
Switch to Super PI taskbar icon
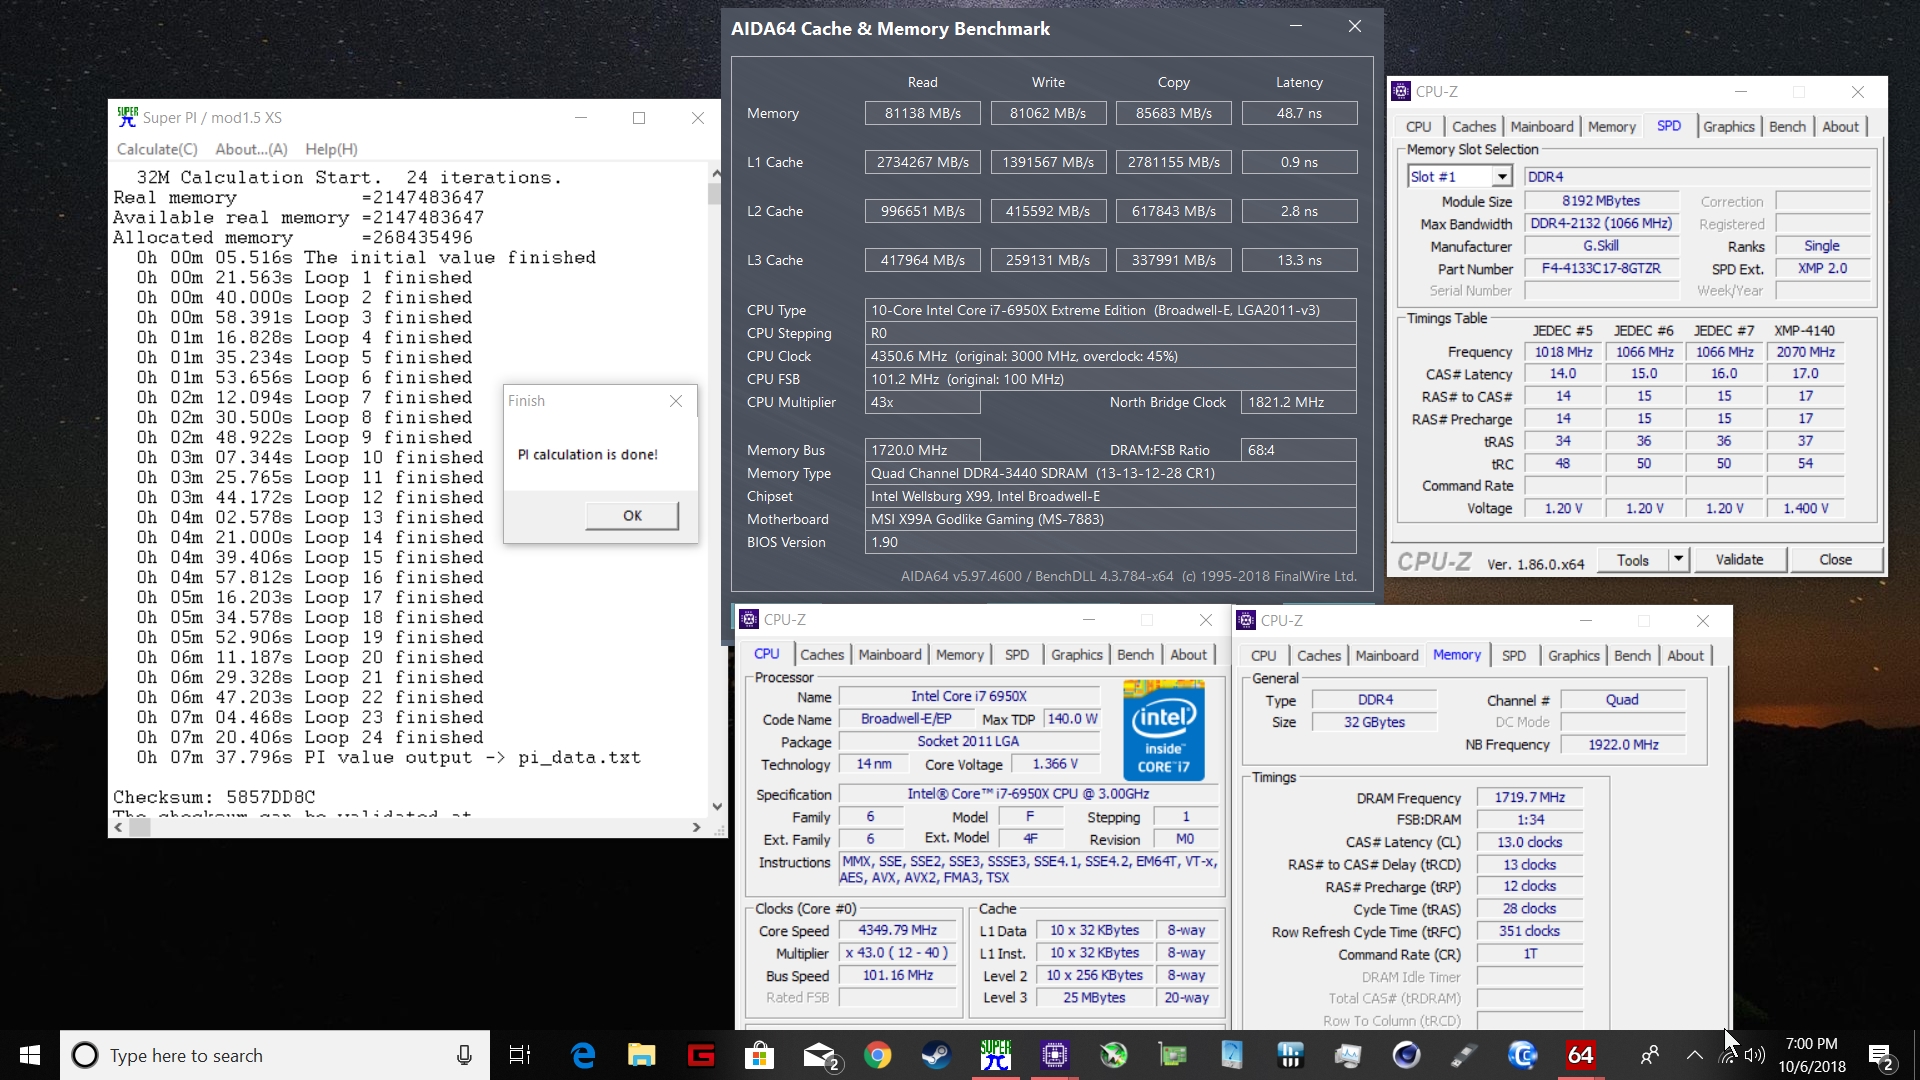(x=996, y=1055)
